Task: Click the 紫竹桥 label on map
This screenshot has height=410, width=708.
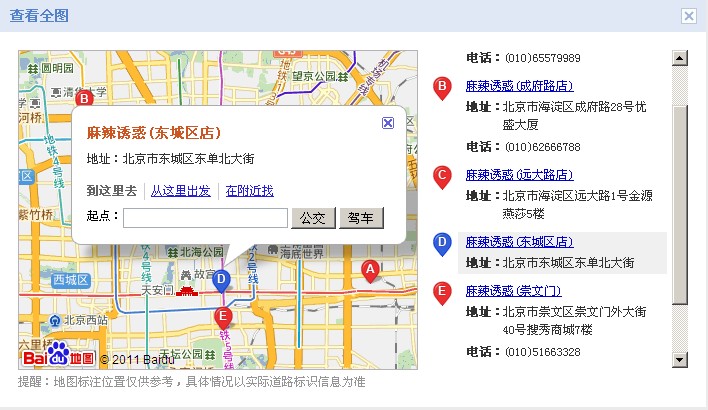Action: [36, 215]
